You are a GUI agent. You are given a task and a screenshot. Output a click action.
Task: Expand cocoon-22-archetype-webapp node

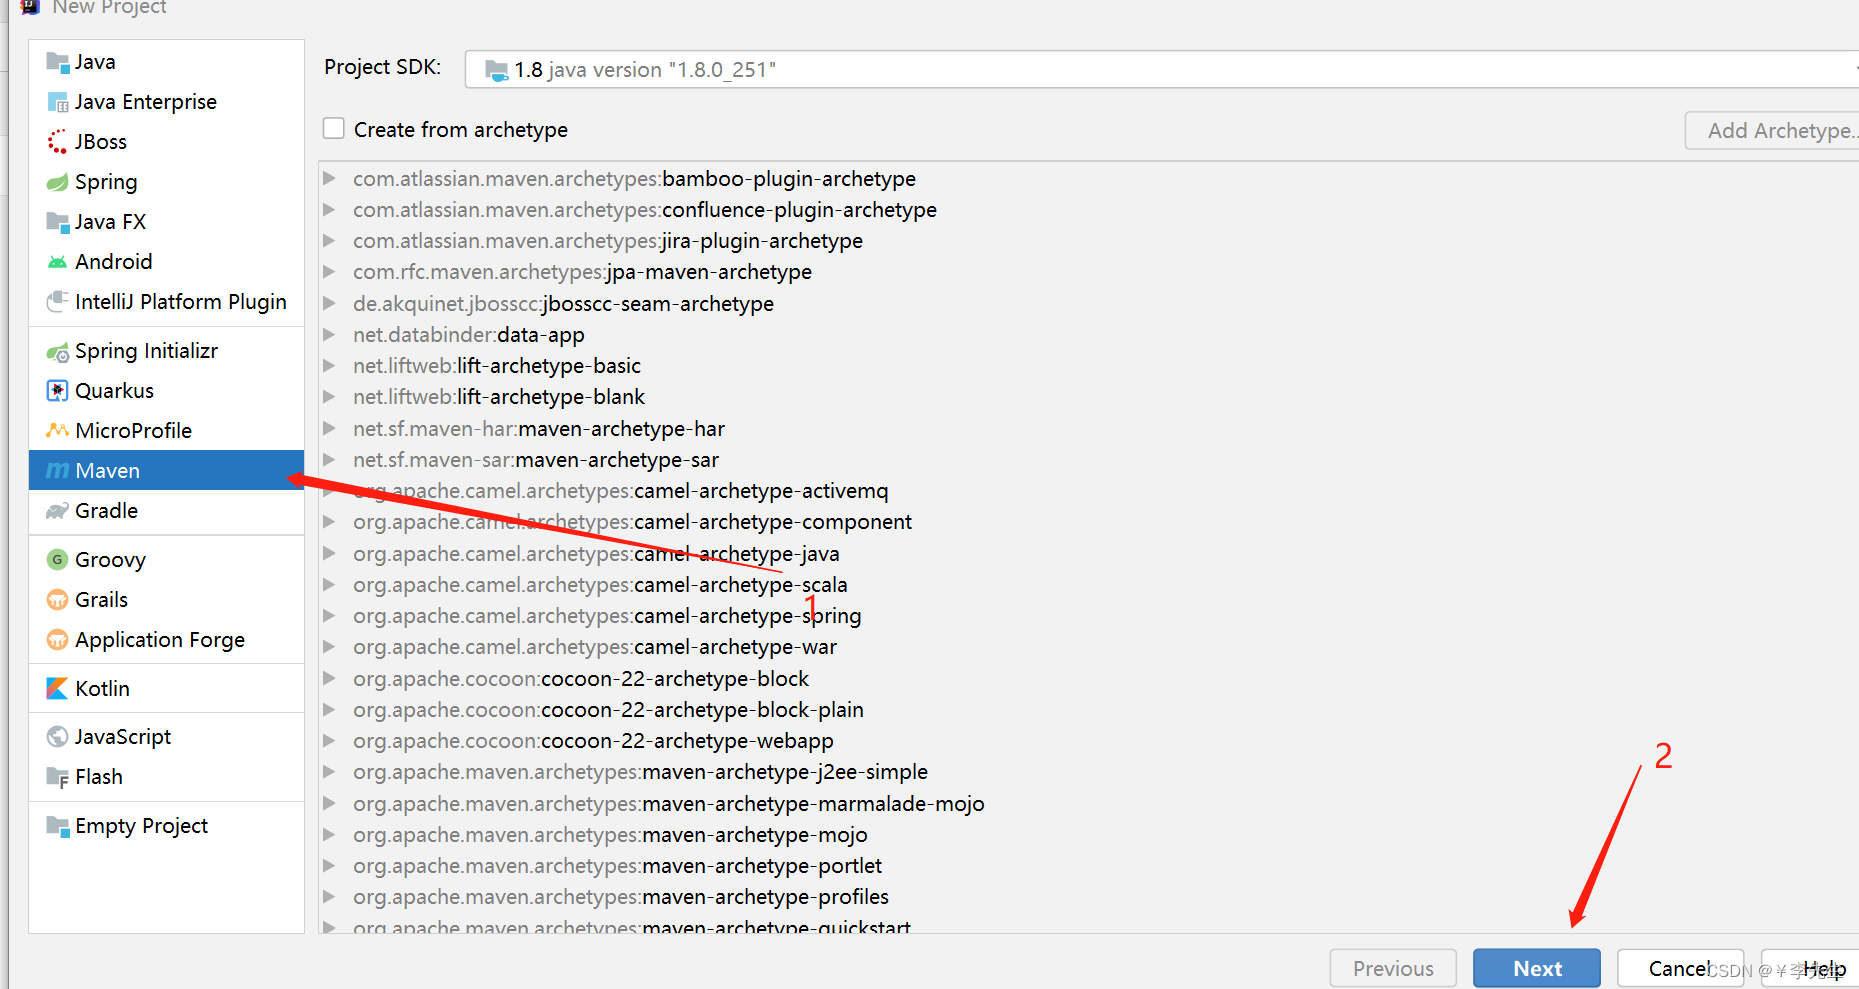329,741
